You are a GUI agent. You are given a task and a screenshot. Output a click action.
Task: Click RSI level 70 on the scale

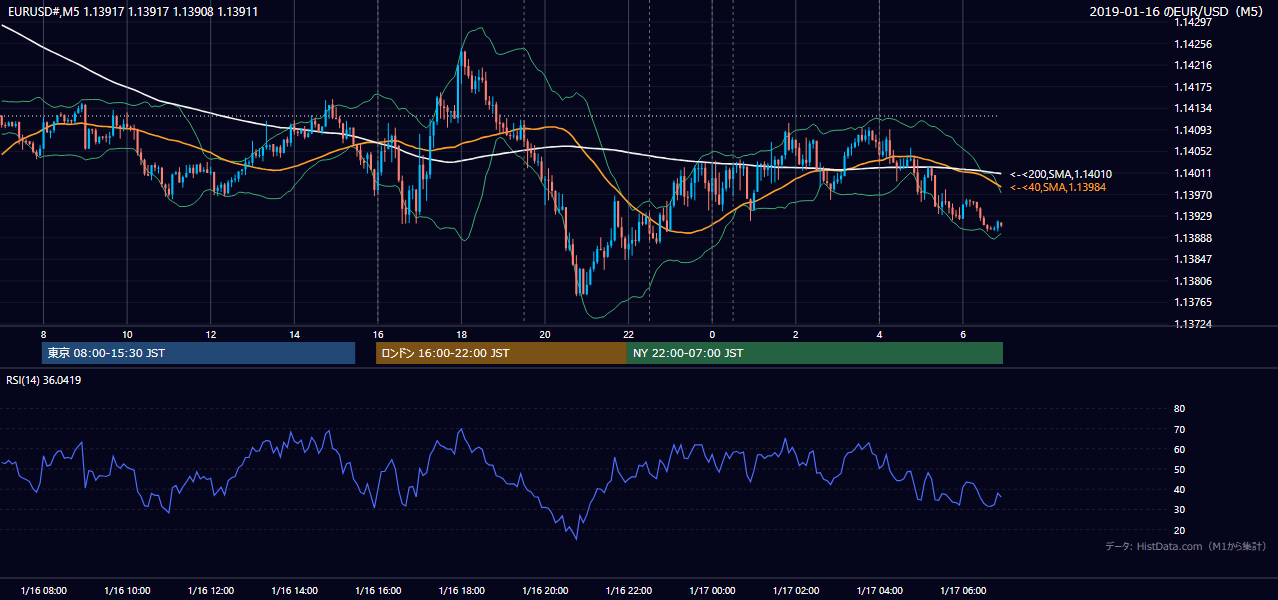coord(1179,429)
